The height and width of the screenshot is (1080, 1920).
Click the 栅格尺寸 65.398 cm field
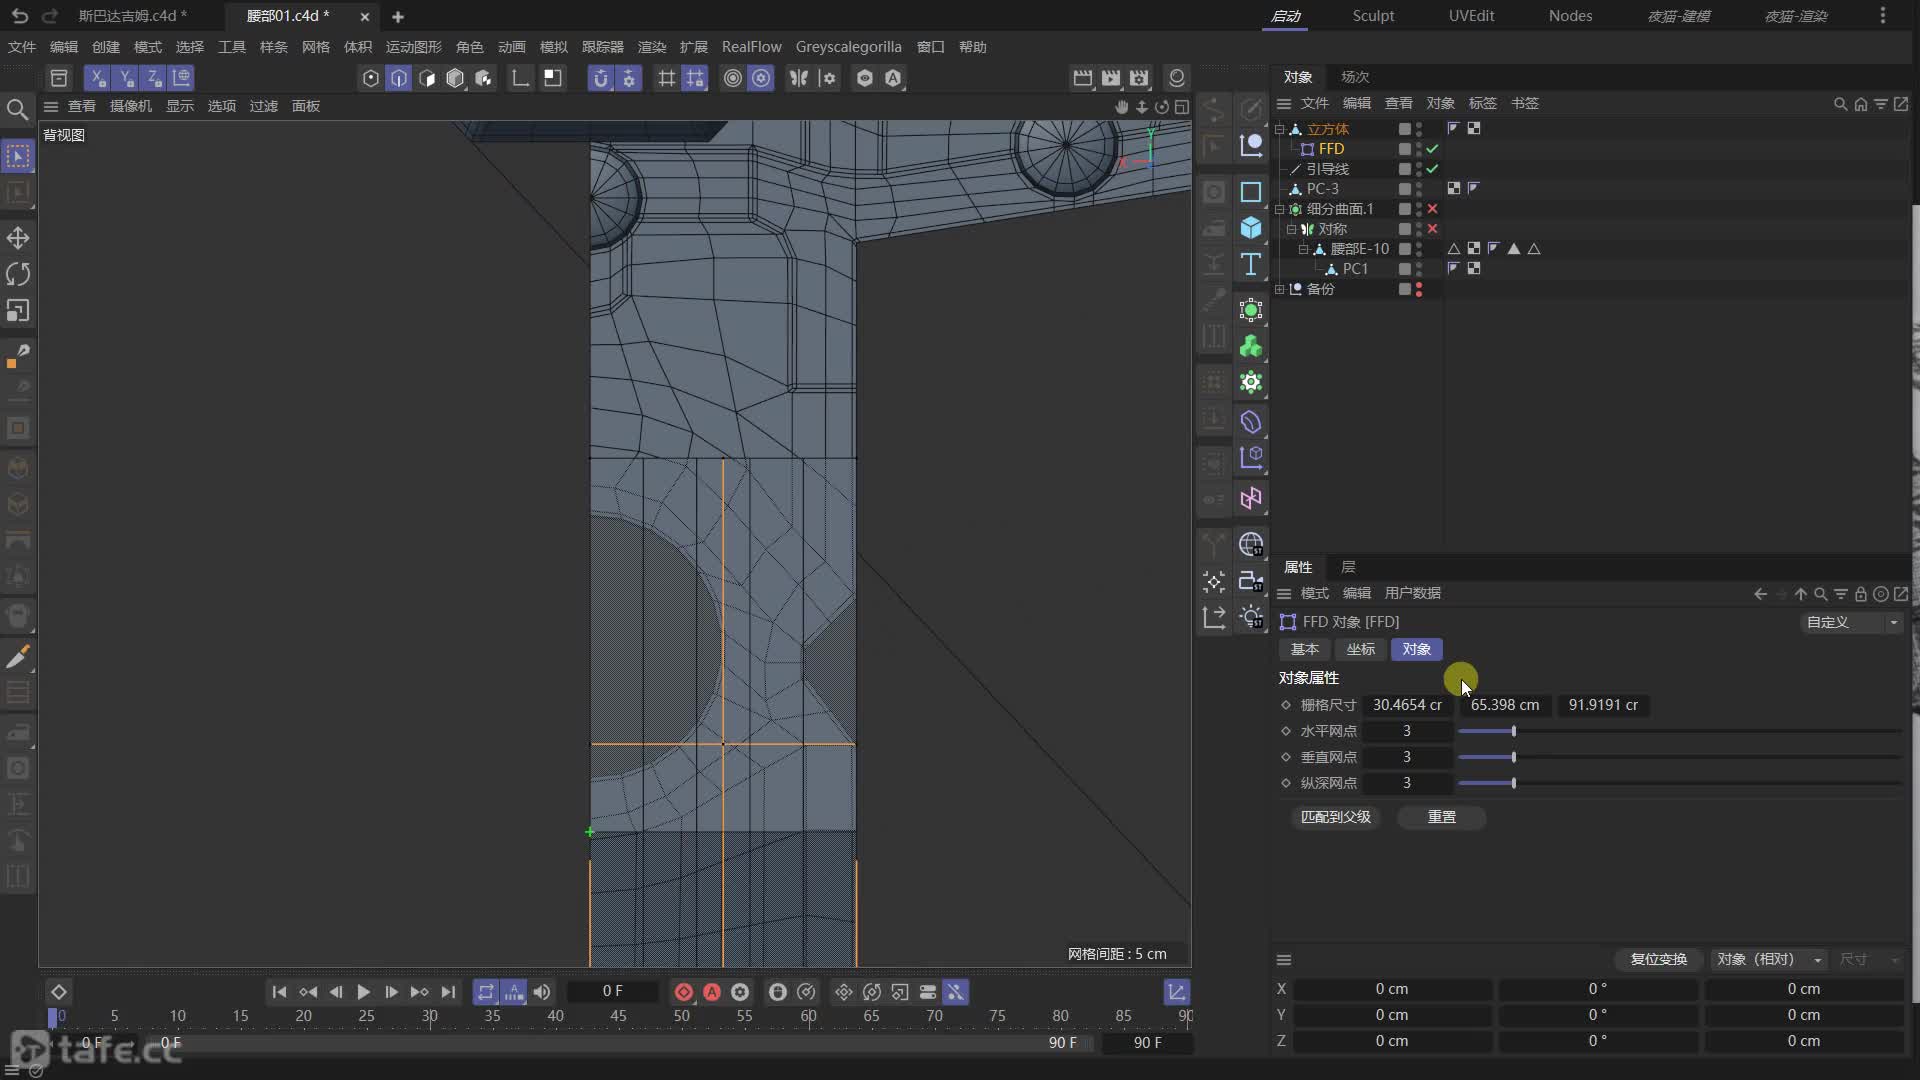tap(1505, 705)
